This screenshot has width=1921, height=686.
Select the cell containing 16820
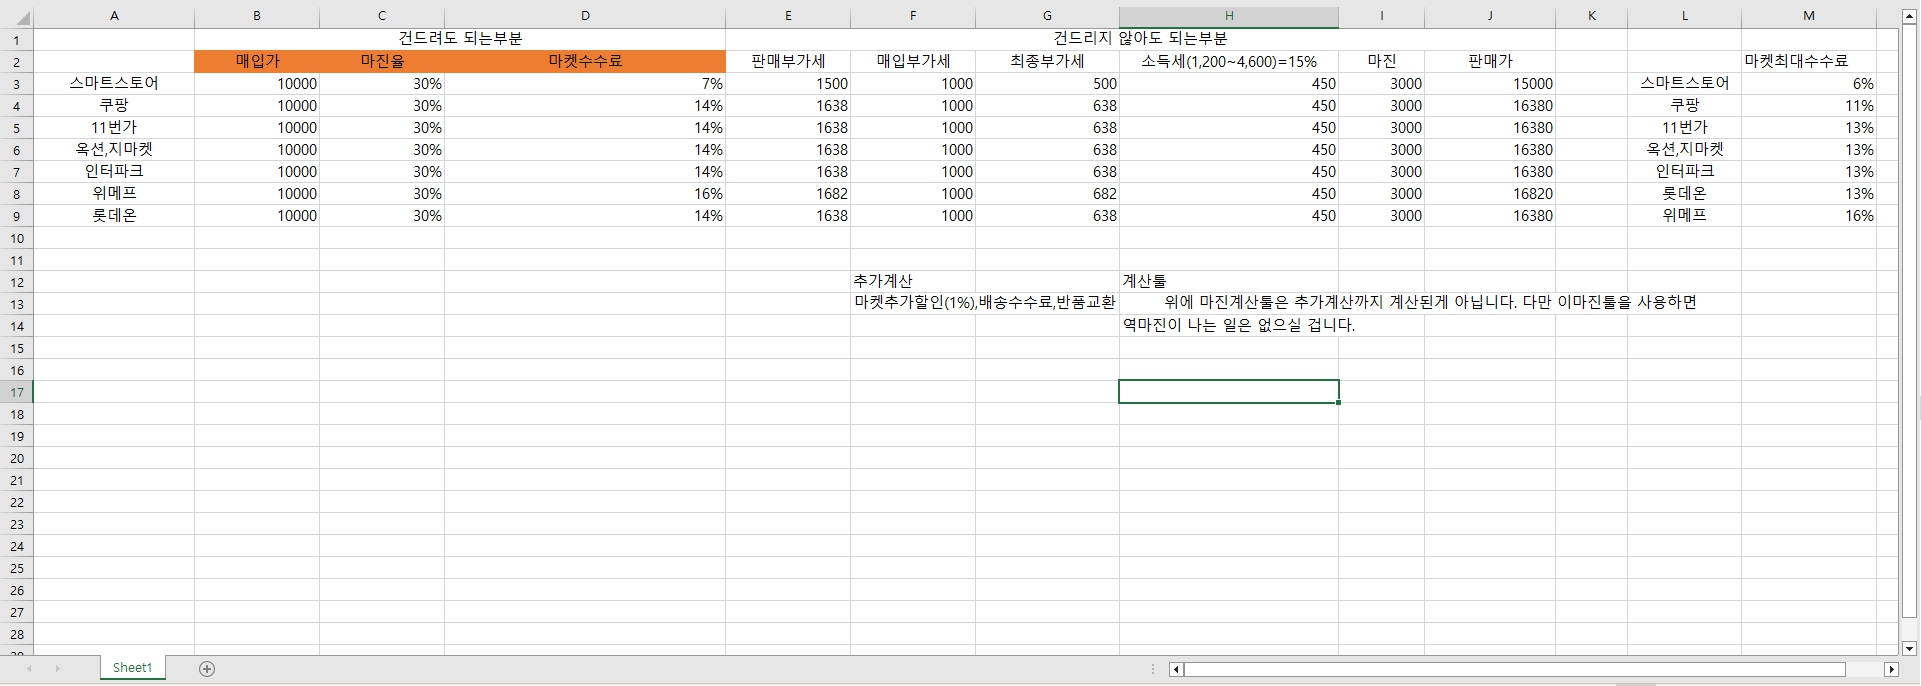[1489, 194]
